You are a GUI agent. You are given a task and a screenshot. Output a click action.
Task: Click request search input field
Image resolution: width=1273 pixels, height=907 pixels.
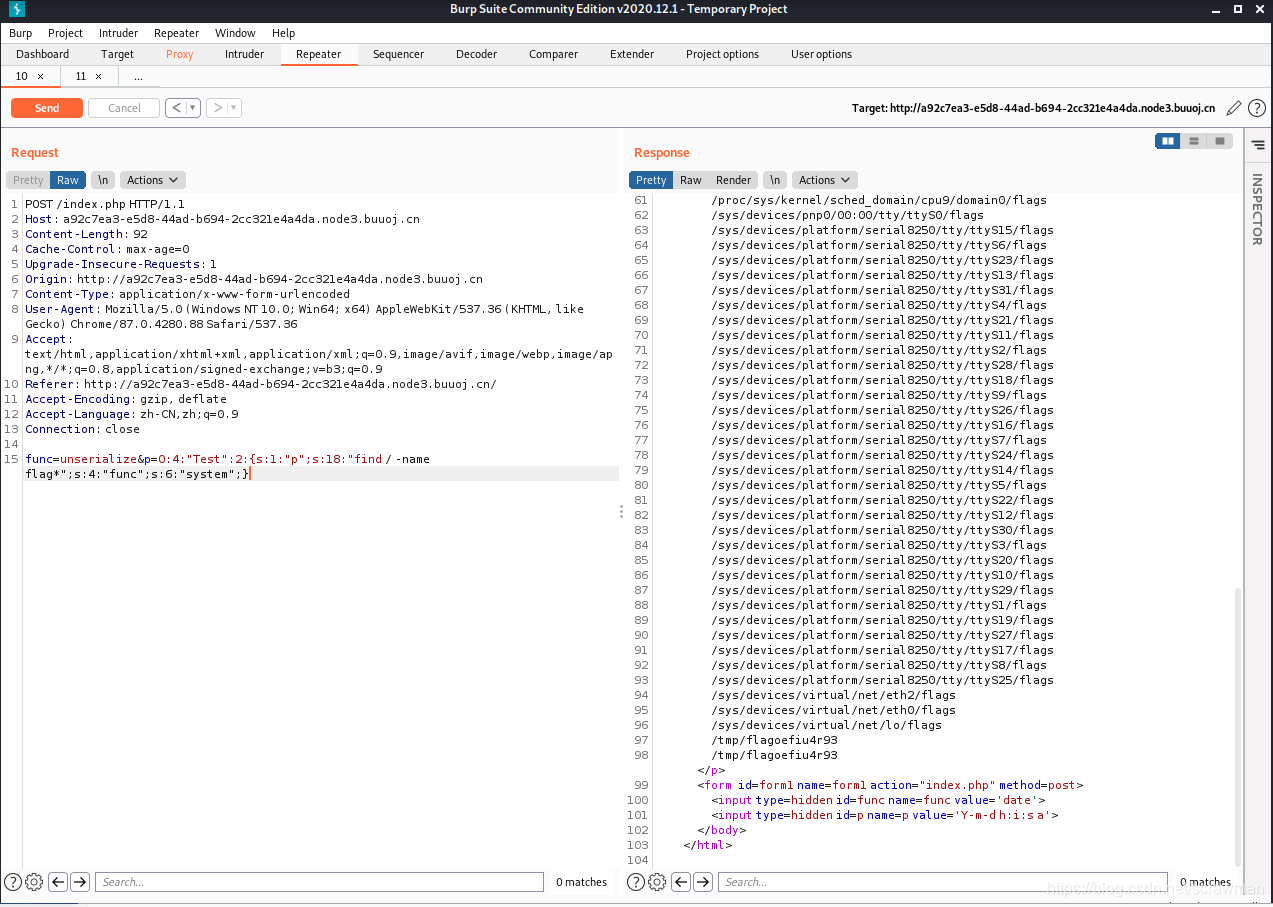pyautogui.click(x=319, y=882)
